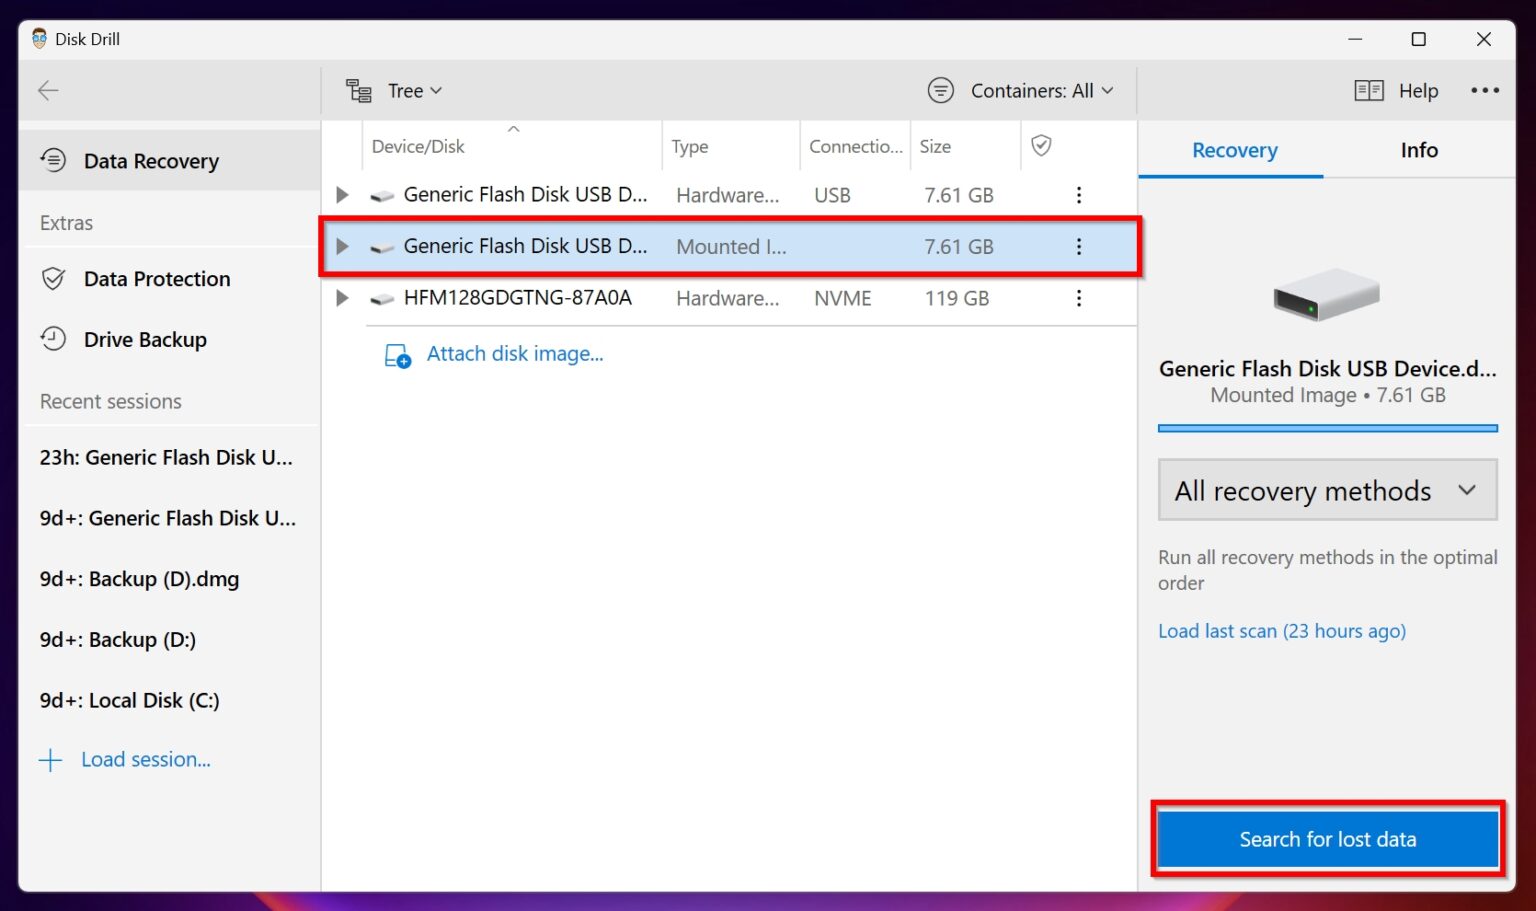Click the Attach disk image icon
This screenshot has height=911, width=1536.
pyautogui.click(x=398, y=356)
